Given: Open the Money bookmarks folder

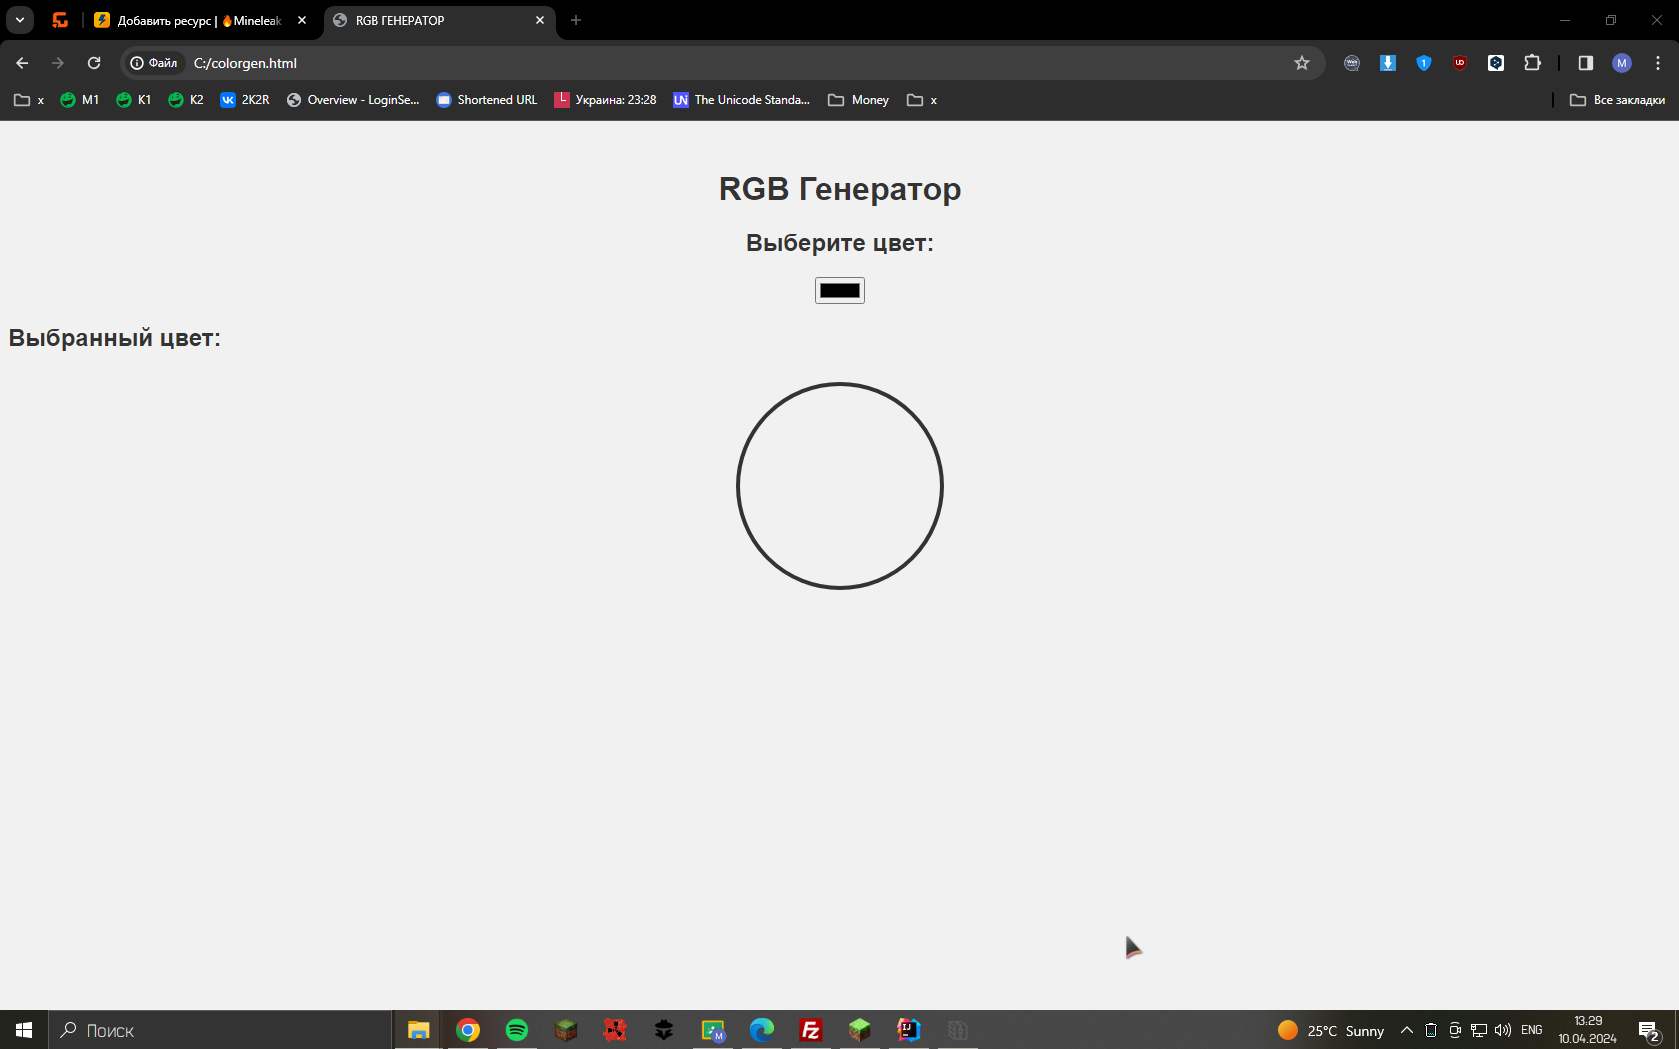Looking at the screenshot, I should (858, 100).
